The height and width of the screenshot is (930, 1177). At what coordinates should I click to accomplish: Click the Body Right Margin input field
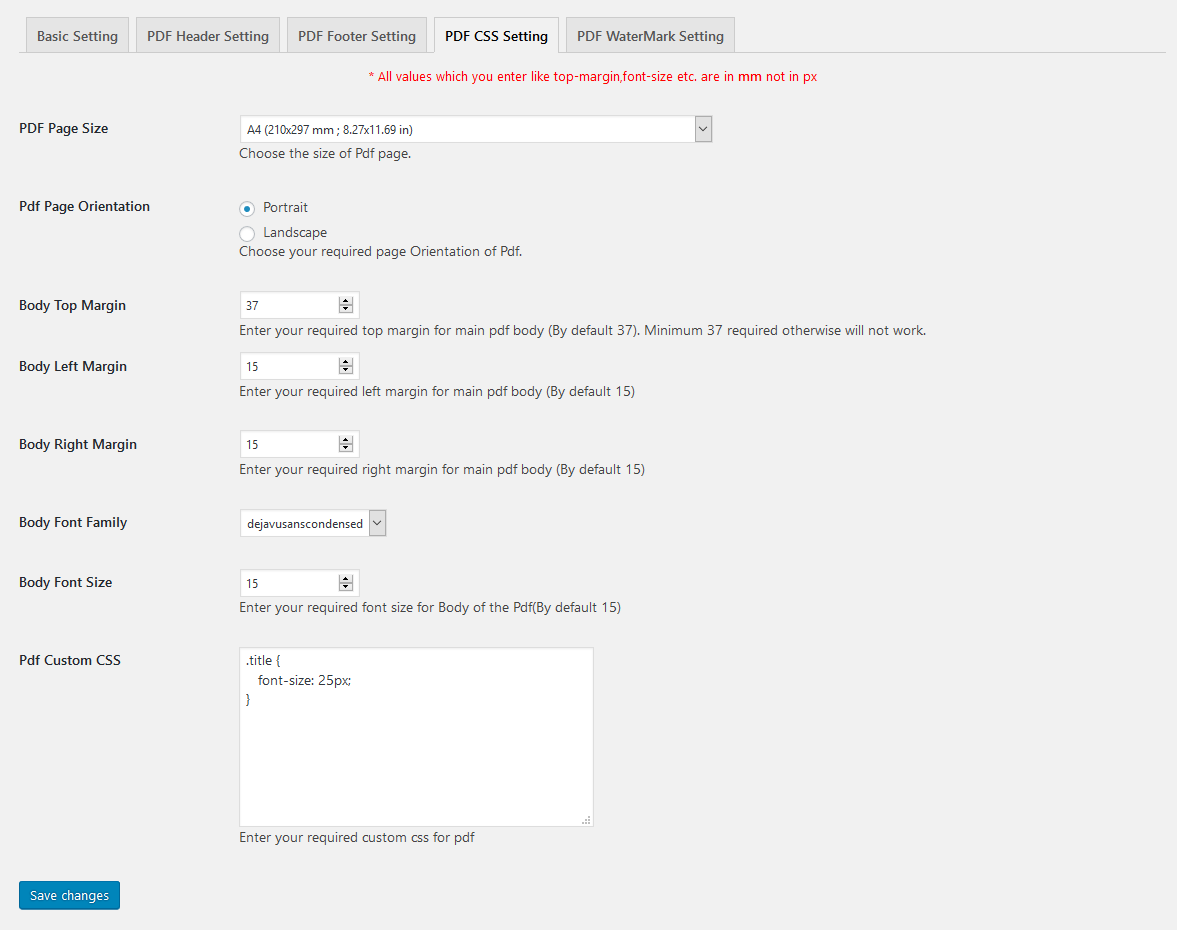tap(288, 445)
